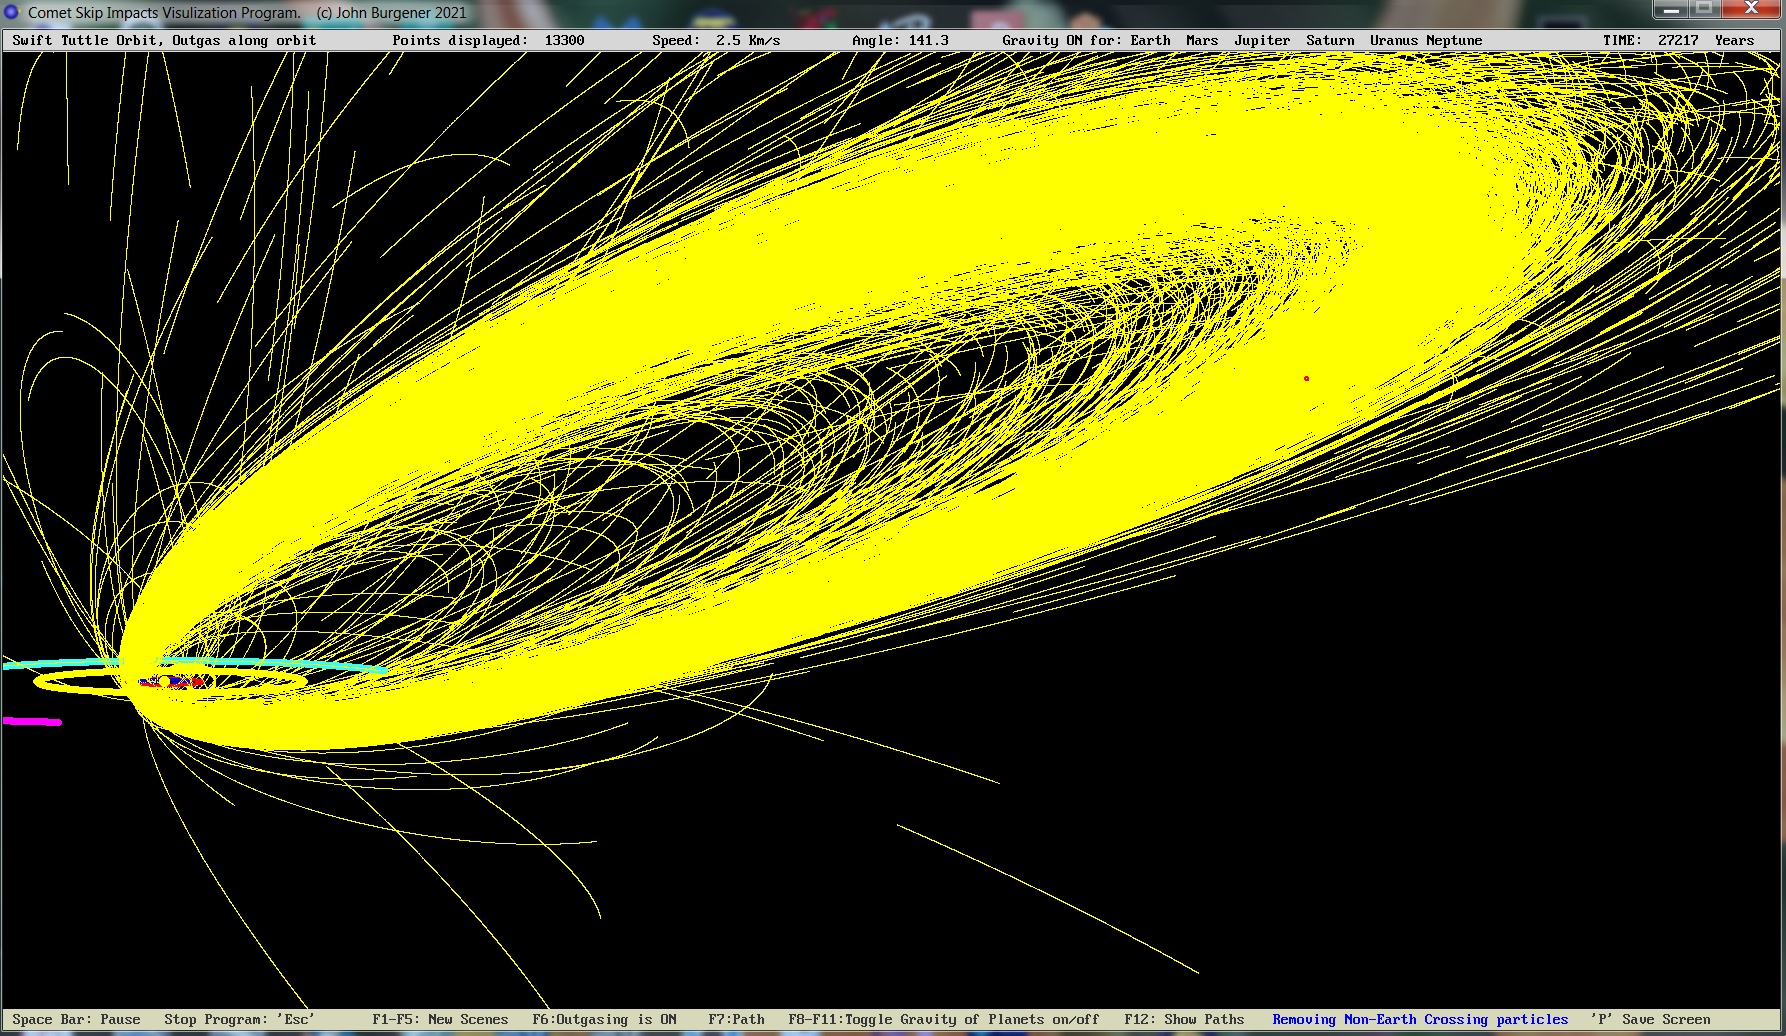Image resolution: width=1786 pixels, height=1036 pixels.
Task: Click the "'P' Save Screen" label
Action: click(1650, 1019)
